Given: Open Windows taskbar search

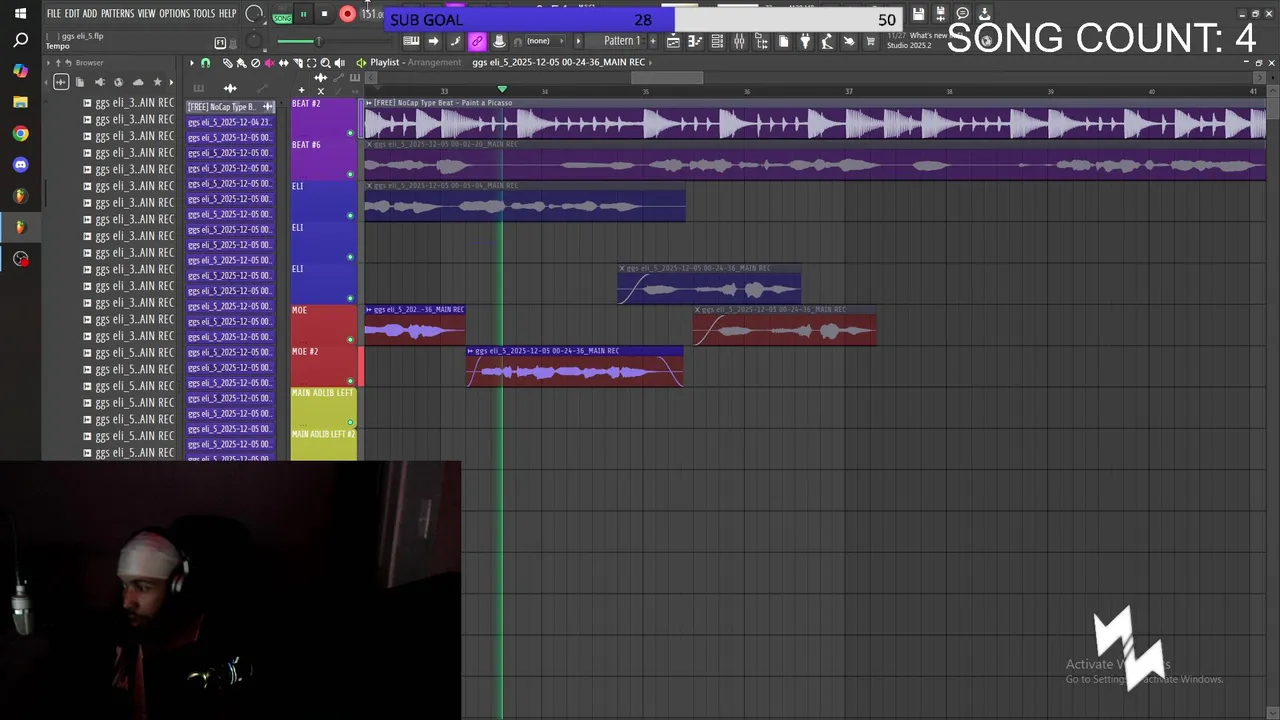Looking at the screenshot, I should (20, 41).
